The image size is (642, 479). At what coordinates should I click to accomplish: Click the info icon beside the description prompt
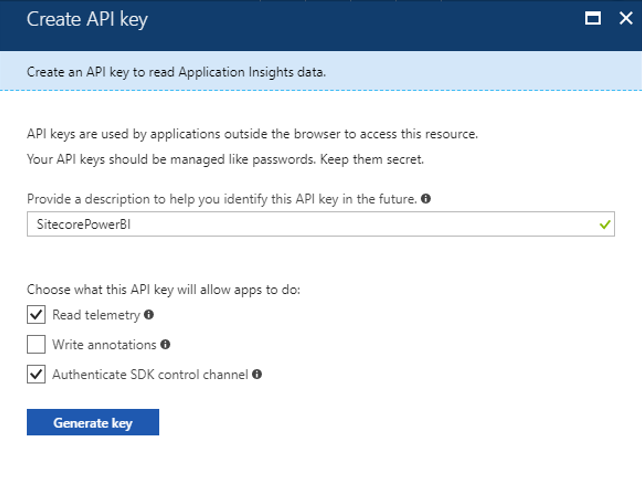(427, 199)
